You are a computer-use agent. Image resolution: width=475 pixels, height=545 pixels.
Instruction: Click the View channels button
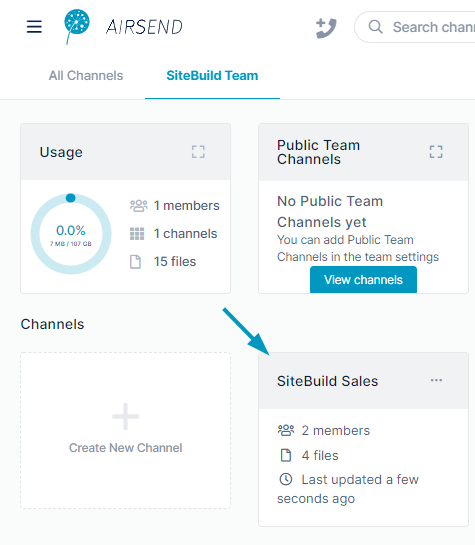363,279
